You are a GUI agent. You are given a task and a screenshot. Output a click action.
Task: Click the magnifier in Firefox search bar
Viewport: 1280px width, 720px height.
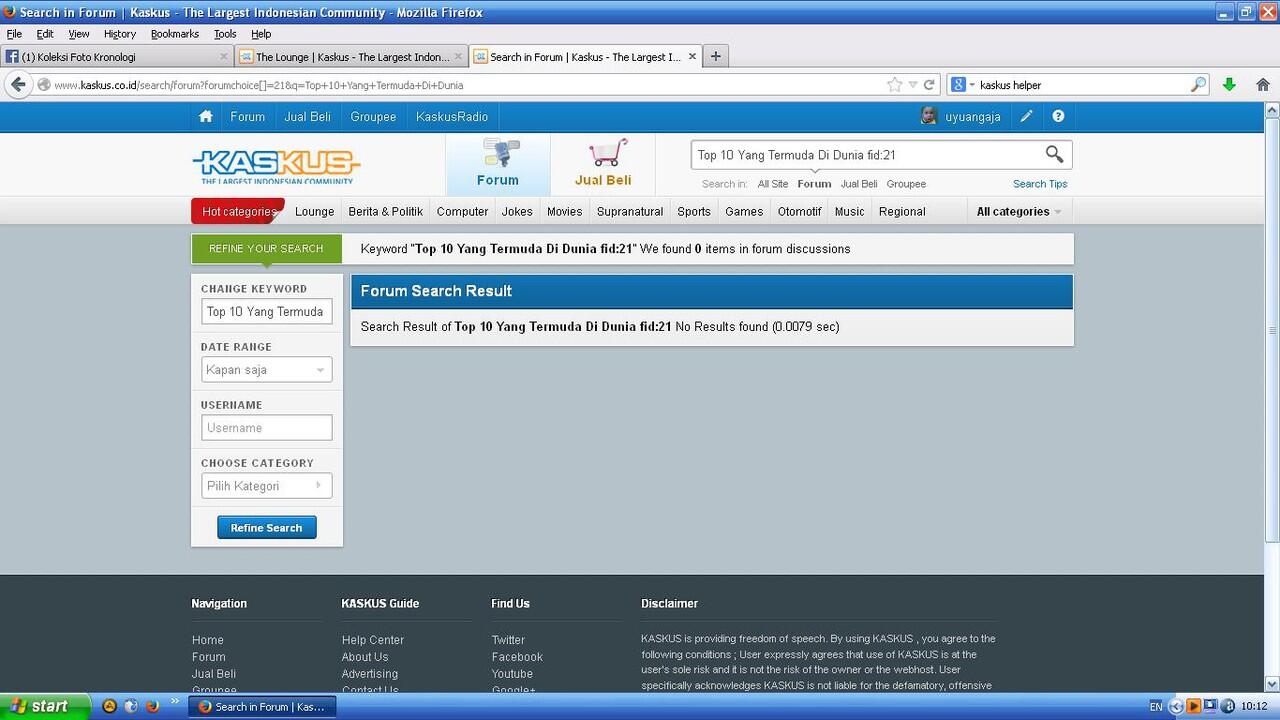[1198, 85]
